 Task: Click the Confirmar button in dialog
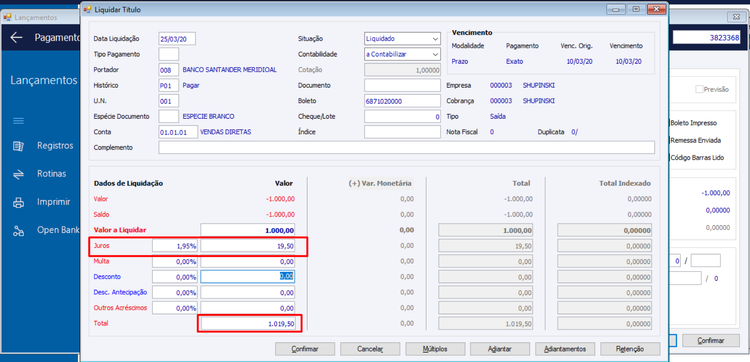(305, 349)
